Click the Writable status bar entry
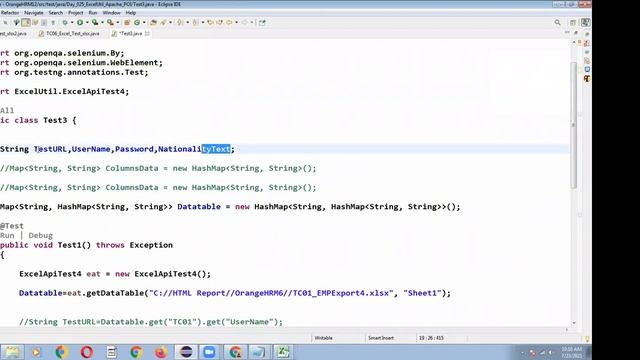This screenshot has width=640, height=360. (x=323, y=338)
